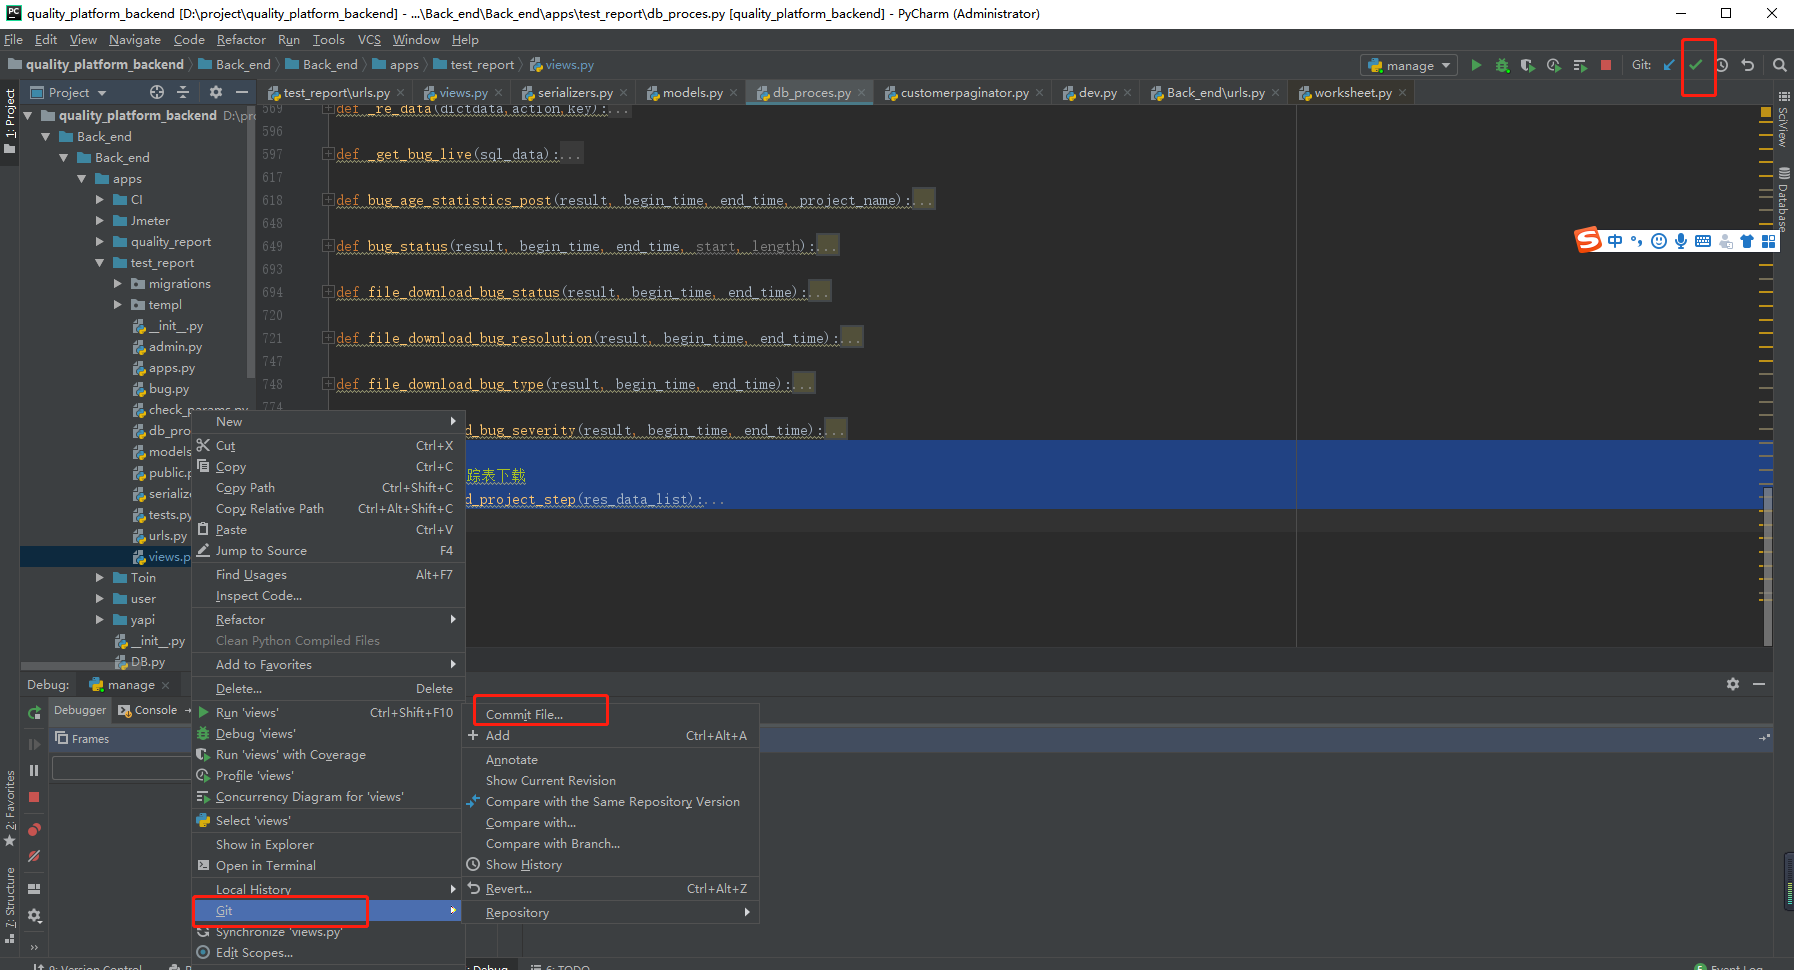
Task: Open Search Everywhere magnifier icon
Action: tap(1779, 64)
